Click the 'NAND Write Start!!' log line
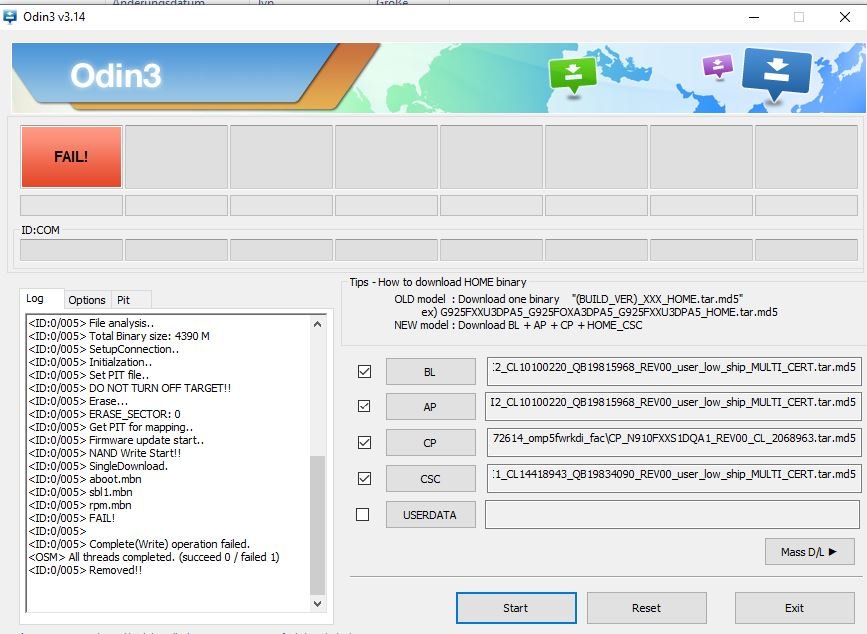Image resolution: width=867 pixels, height=634 pixels. 105,453
